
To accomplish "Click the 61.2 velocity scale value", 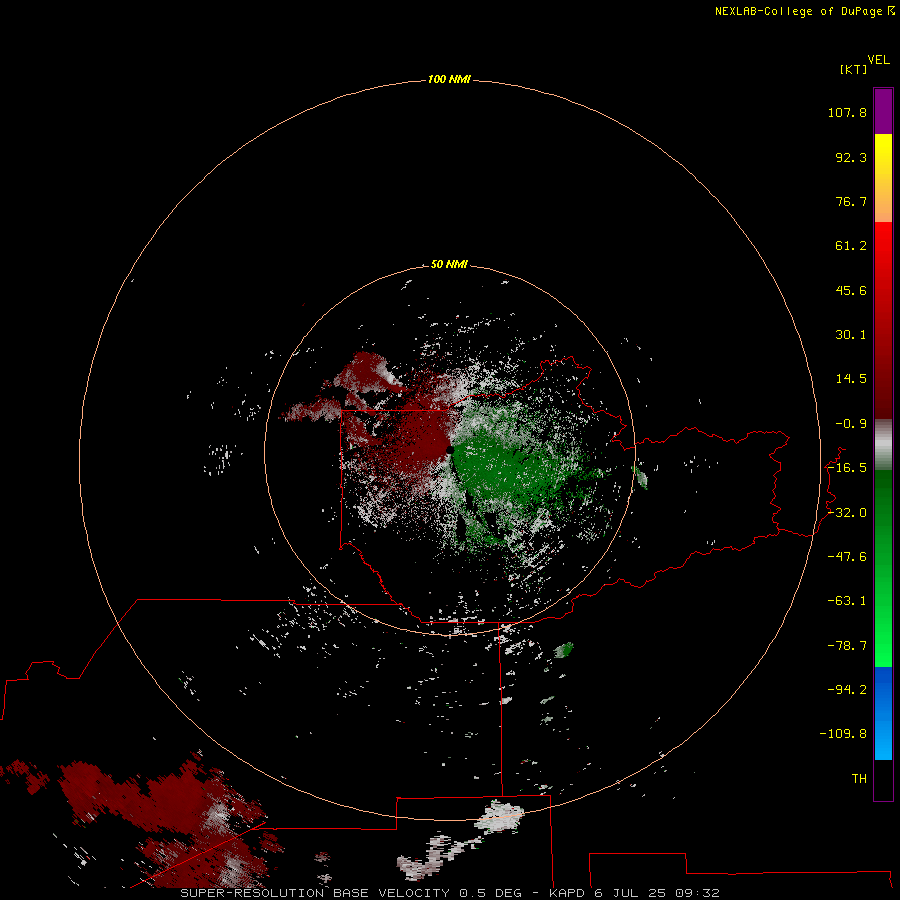I will coord(851,246).
